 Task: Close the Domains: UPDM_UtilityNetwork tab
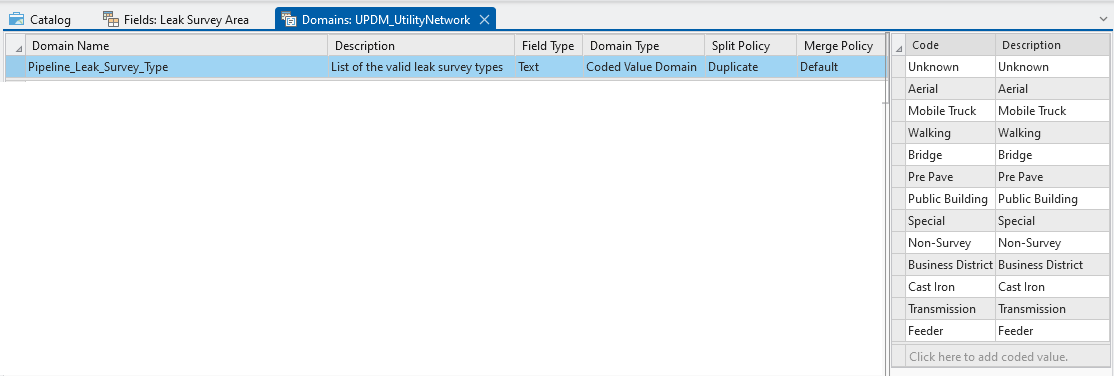coord(485,19)
